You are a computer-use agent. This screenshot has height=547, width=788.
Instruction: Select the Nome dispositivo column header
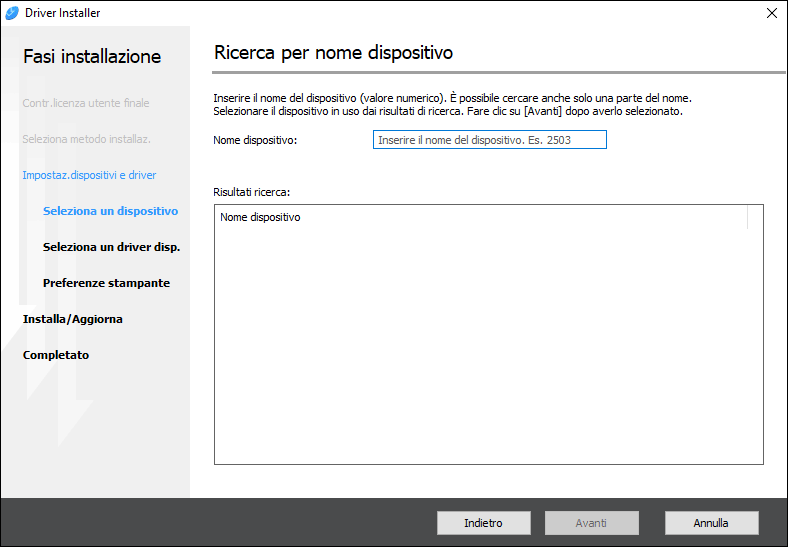[481, 217]
